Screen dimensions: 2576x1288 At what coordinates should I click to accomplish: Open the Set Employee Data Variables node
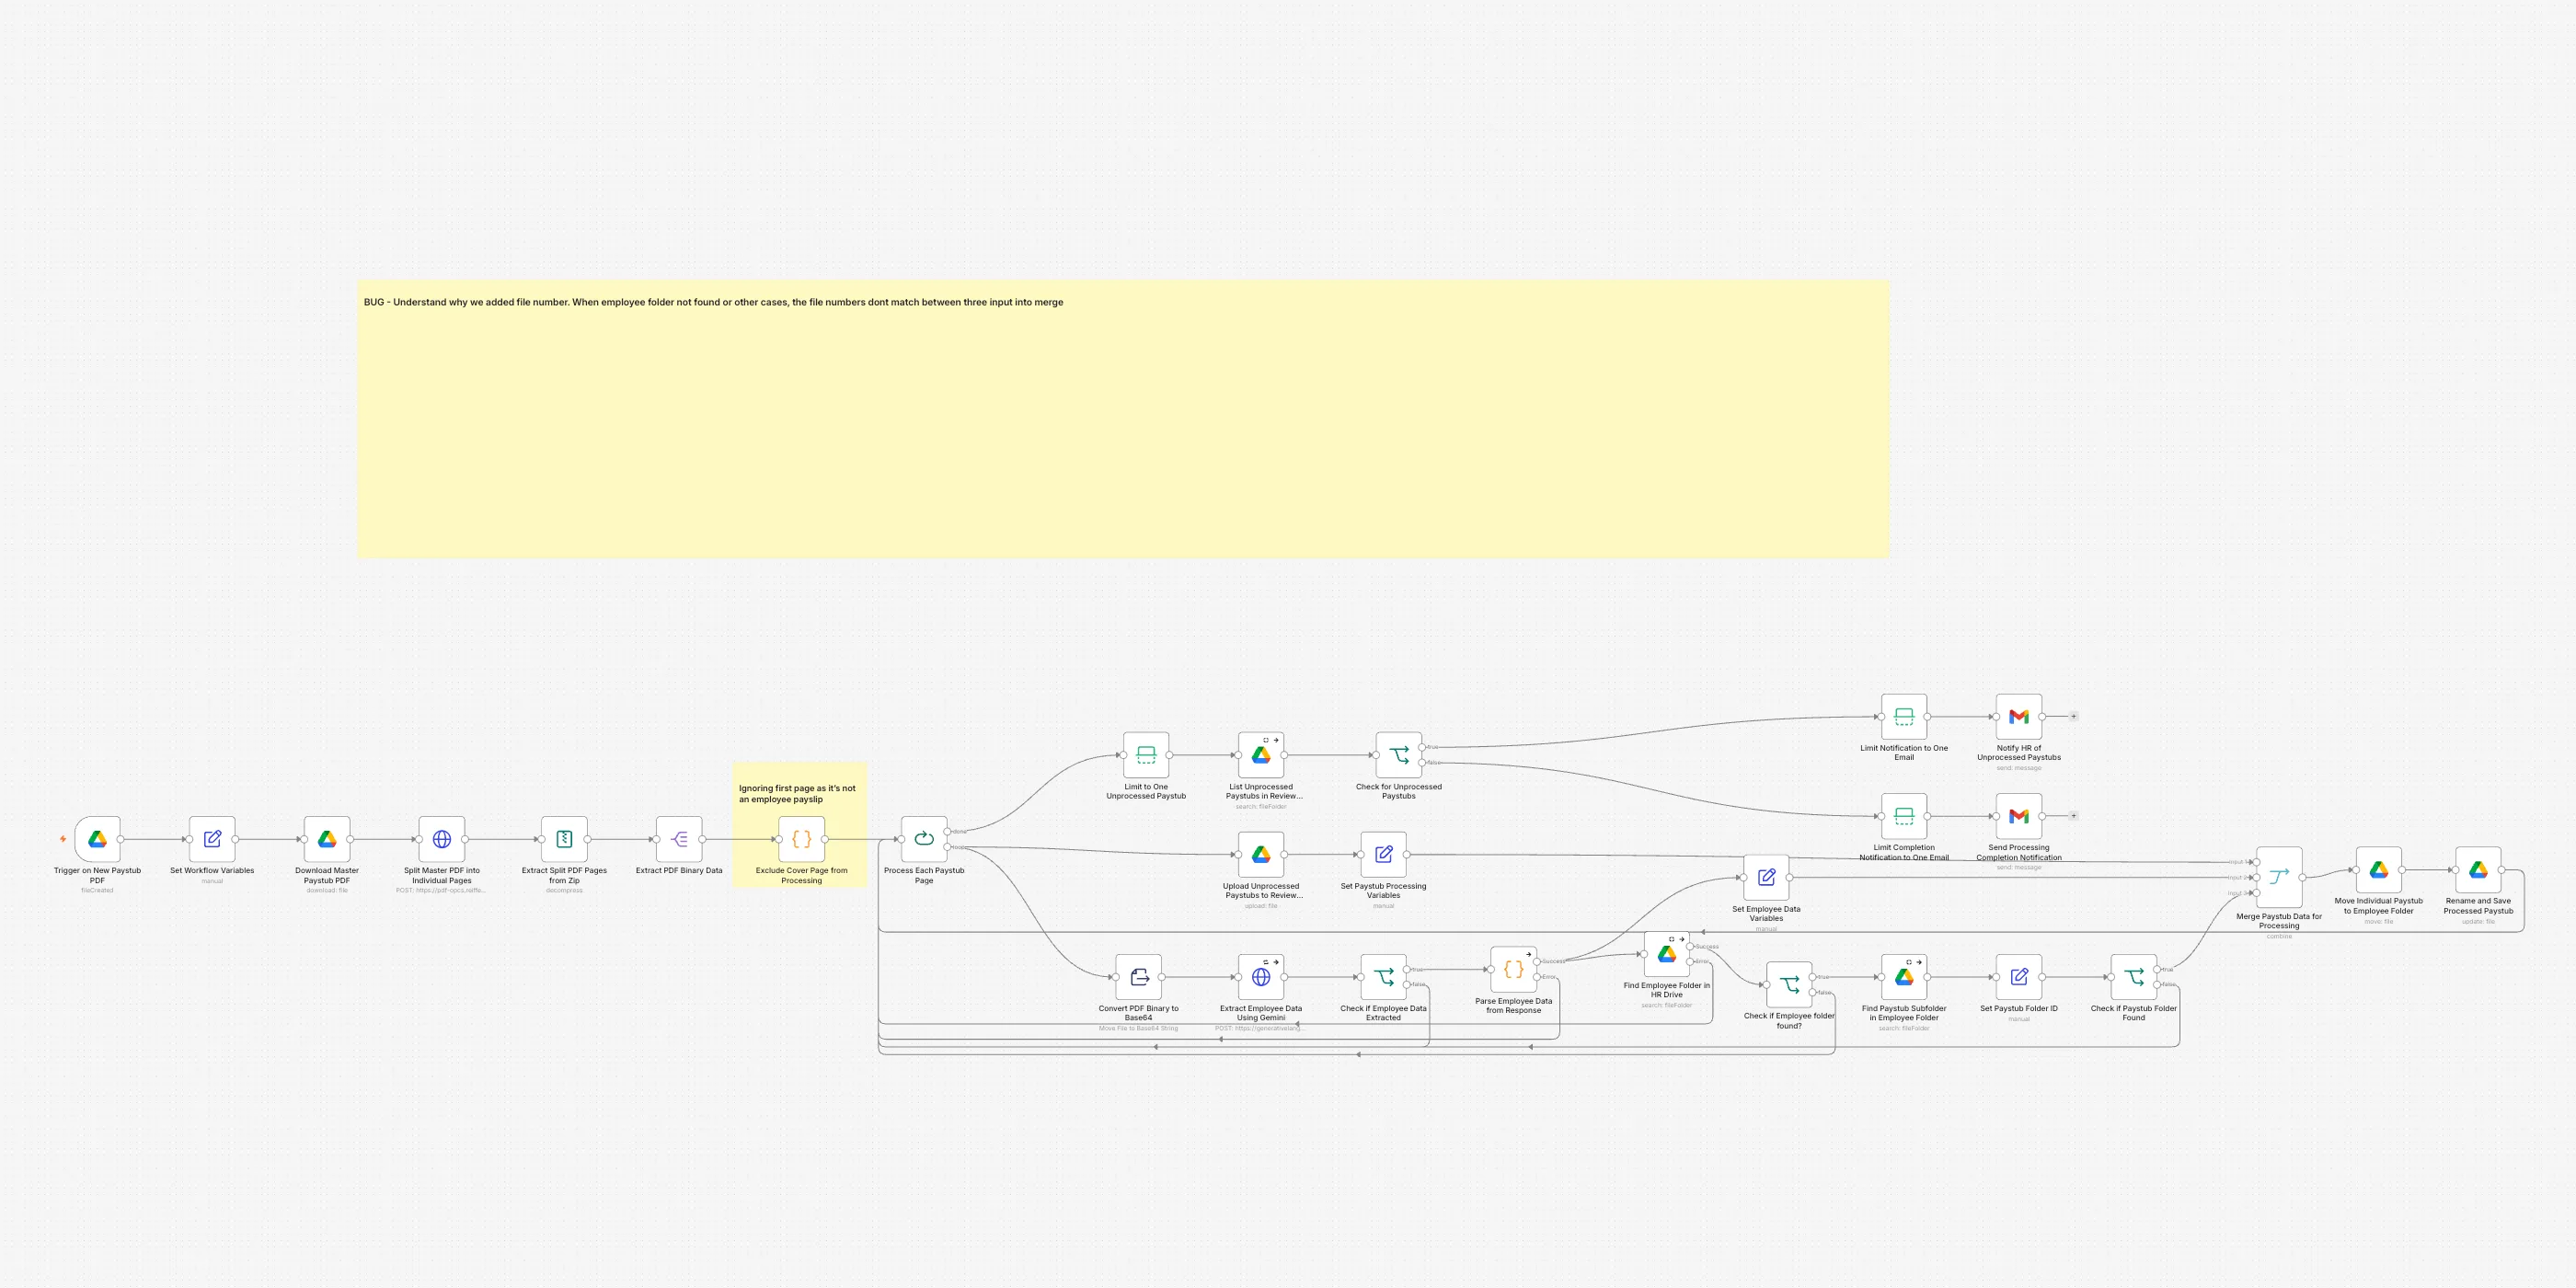tap(1766, 877)
